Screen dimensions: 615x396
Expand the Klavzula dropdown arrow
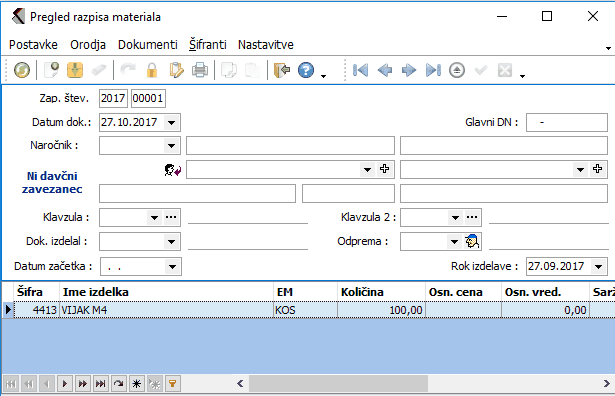tap(155, 218)
